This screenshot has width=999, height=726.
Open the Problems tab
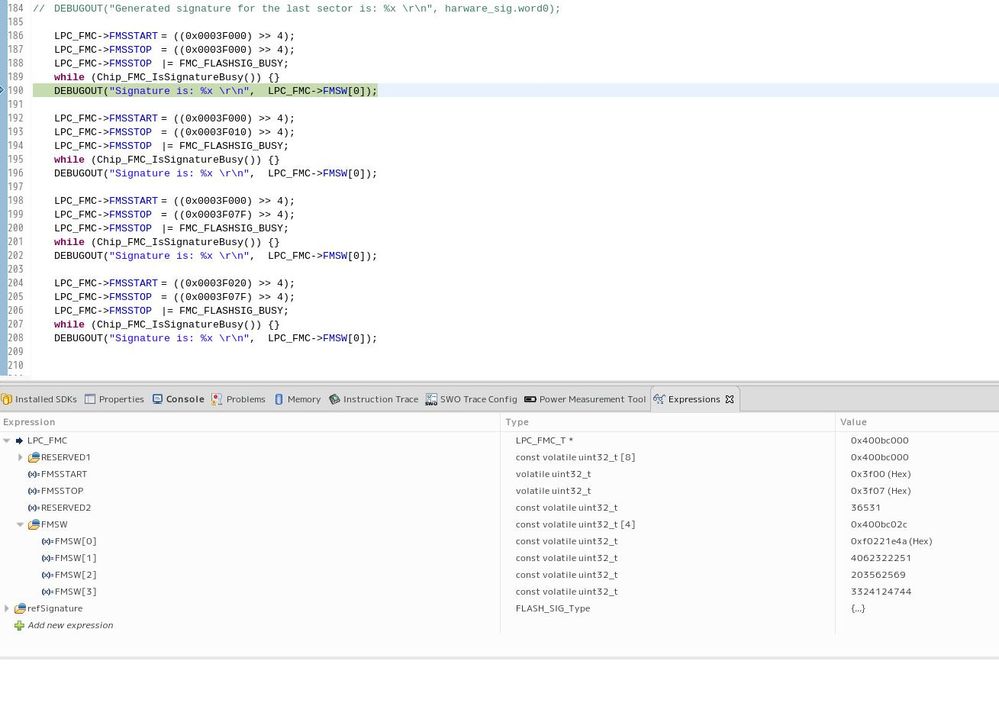point(238,399)
